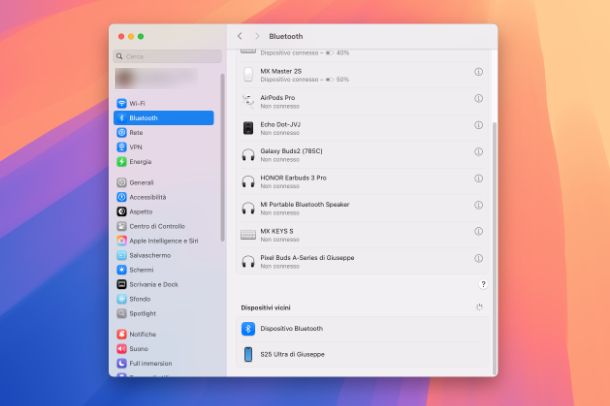The height and width of the screenshot is (406, 610).
Task: Select S25 Ultra di Giuseppe nearby device
Action: pyautogui.click(x=292, y=354)
